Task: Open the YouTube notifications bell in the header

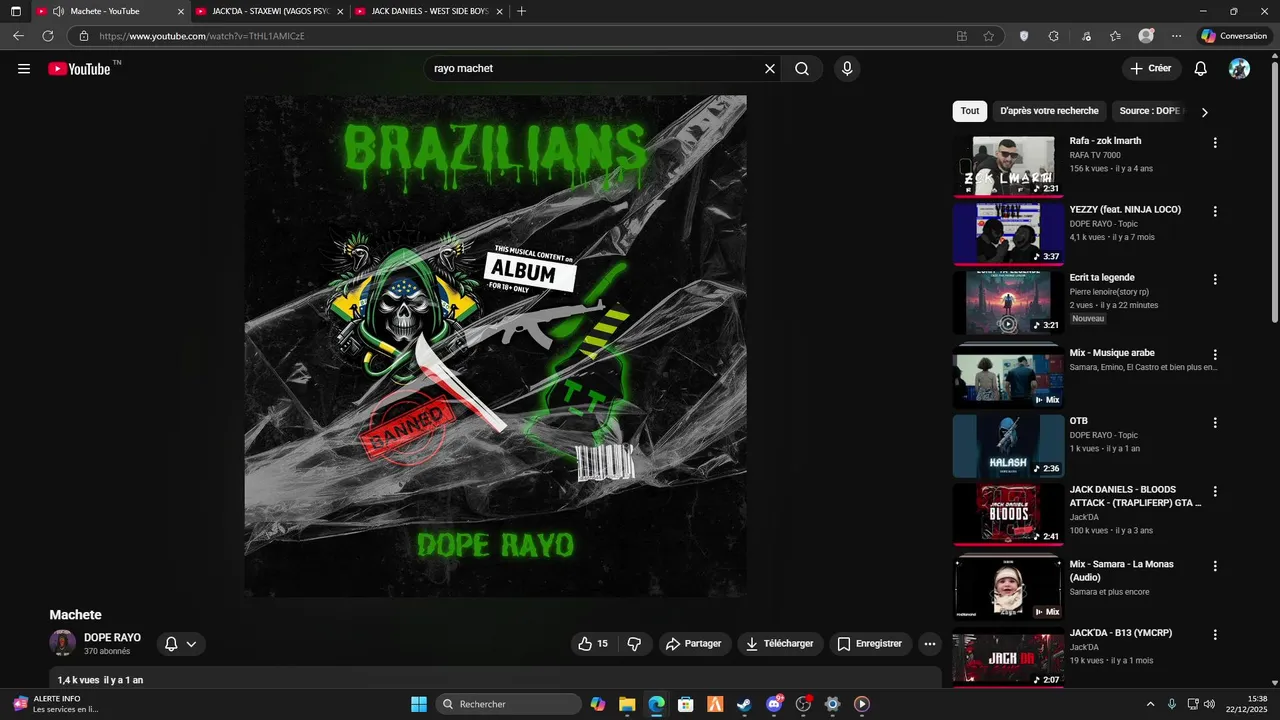Action: pos(1201,69)
